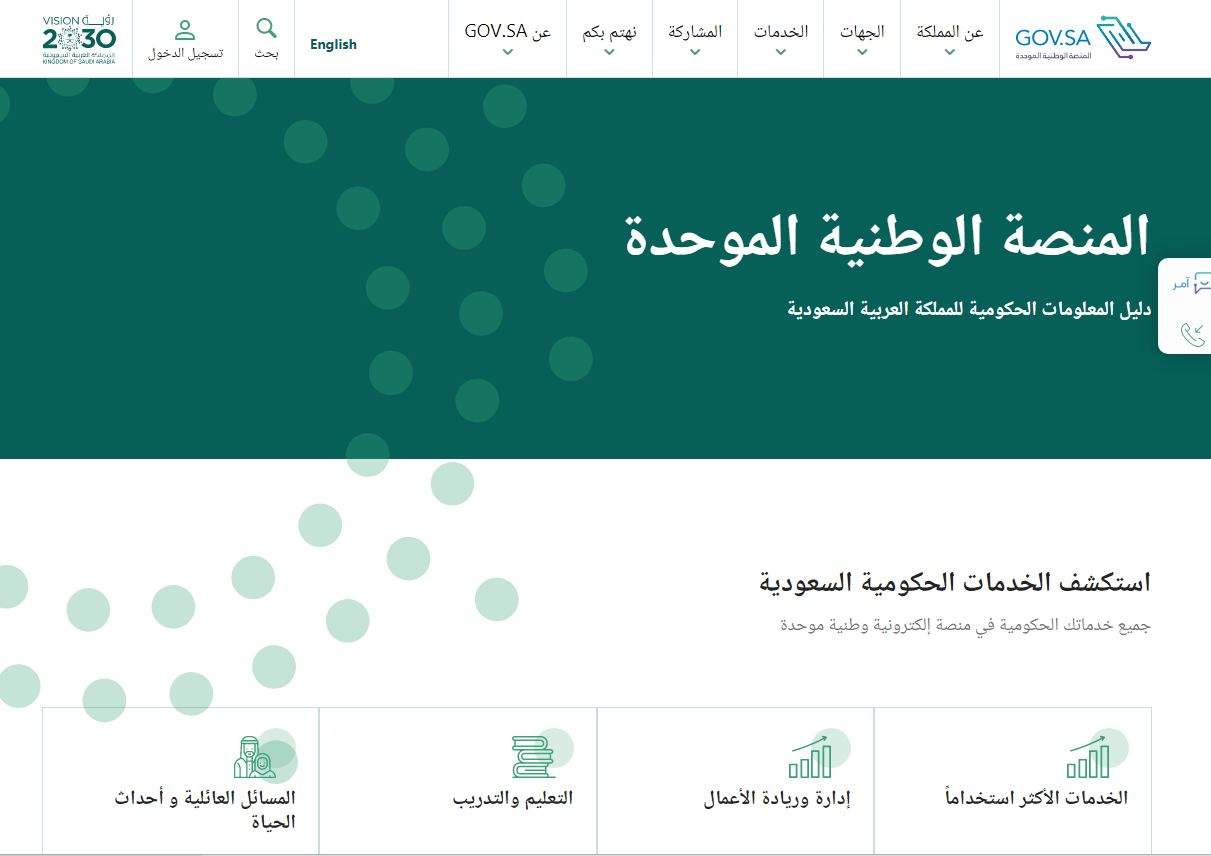Viewport: 1211px width, 856px height.
Task: Click the family issues person icon
Action: tap(254, 757)
